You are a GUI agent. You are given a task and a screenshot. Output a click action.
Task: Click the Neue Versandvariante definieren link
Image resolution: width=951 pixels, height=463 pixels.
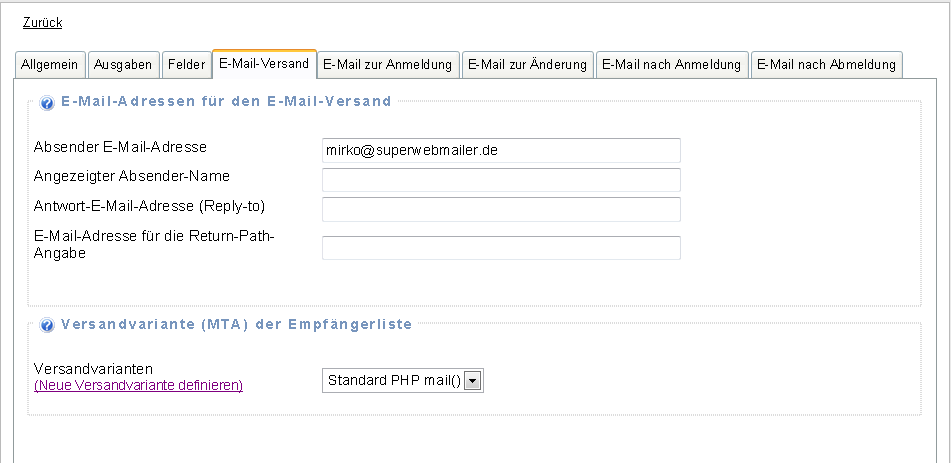click(139, 385)
